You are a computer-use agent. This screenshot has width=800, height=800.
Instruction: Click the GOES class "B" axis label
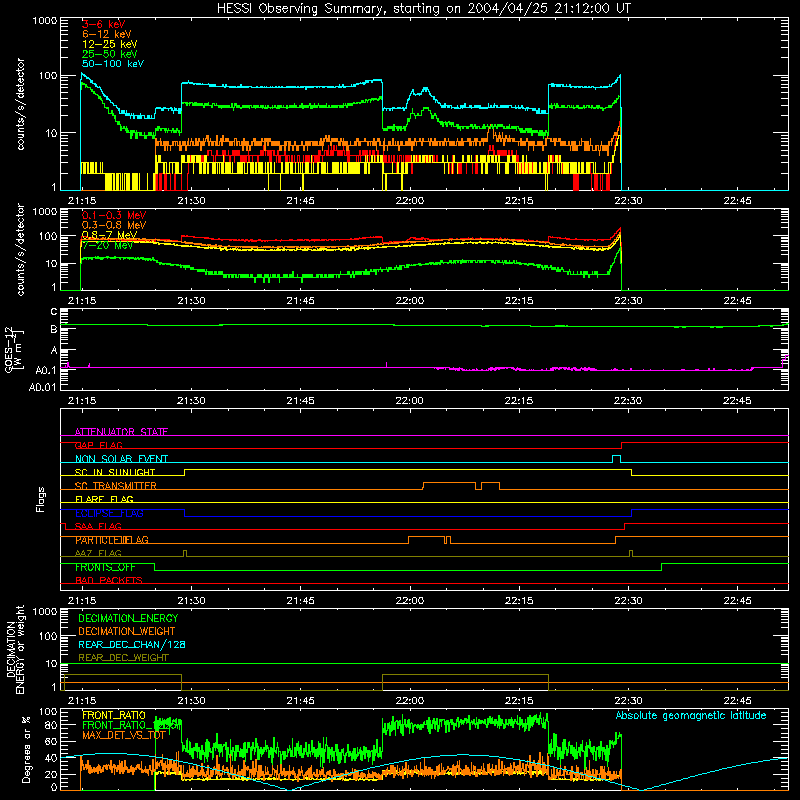54,329
